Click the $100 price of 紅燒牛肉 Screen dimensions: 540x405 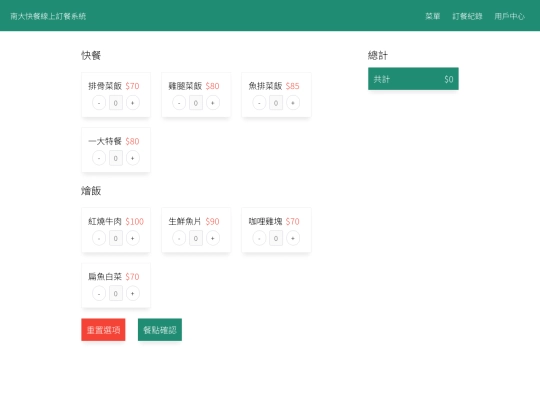[x=135, y=221]
